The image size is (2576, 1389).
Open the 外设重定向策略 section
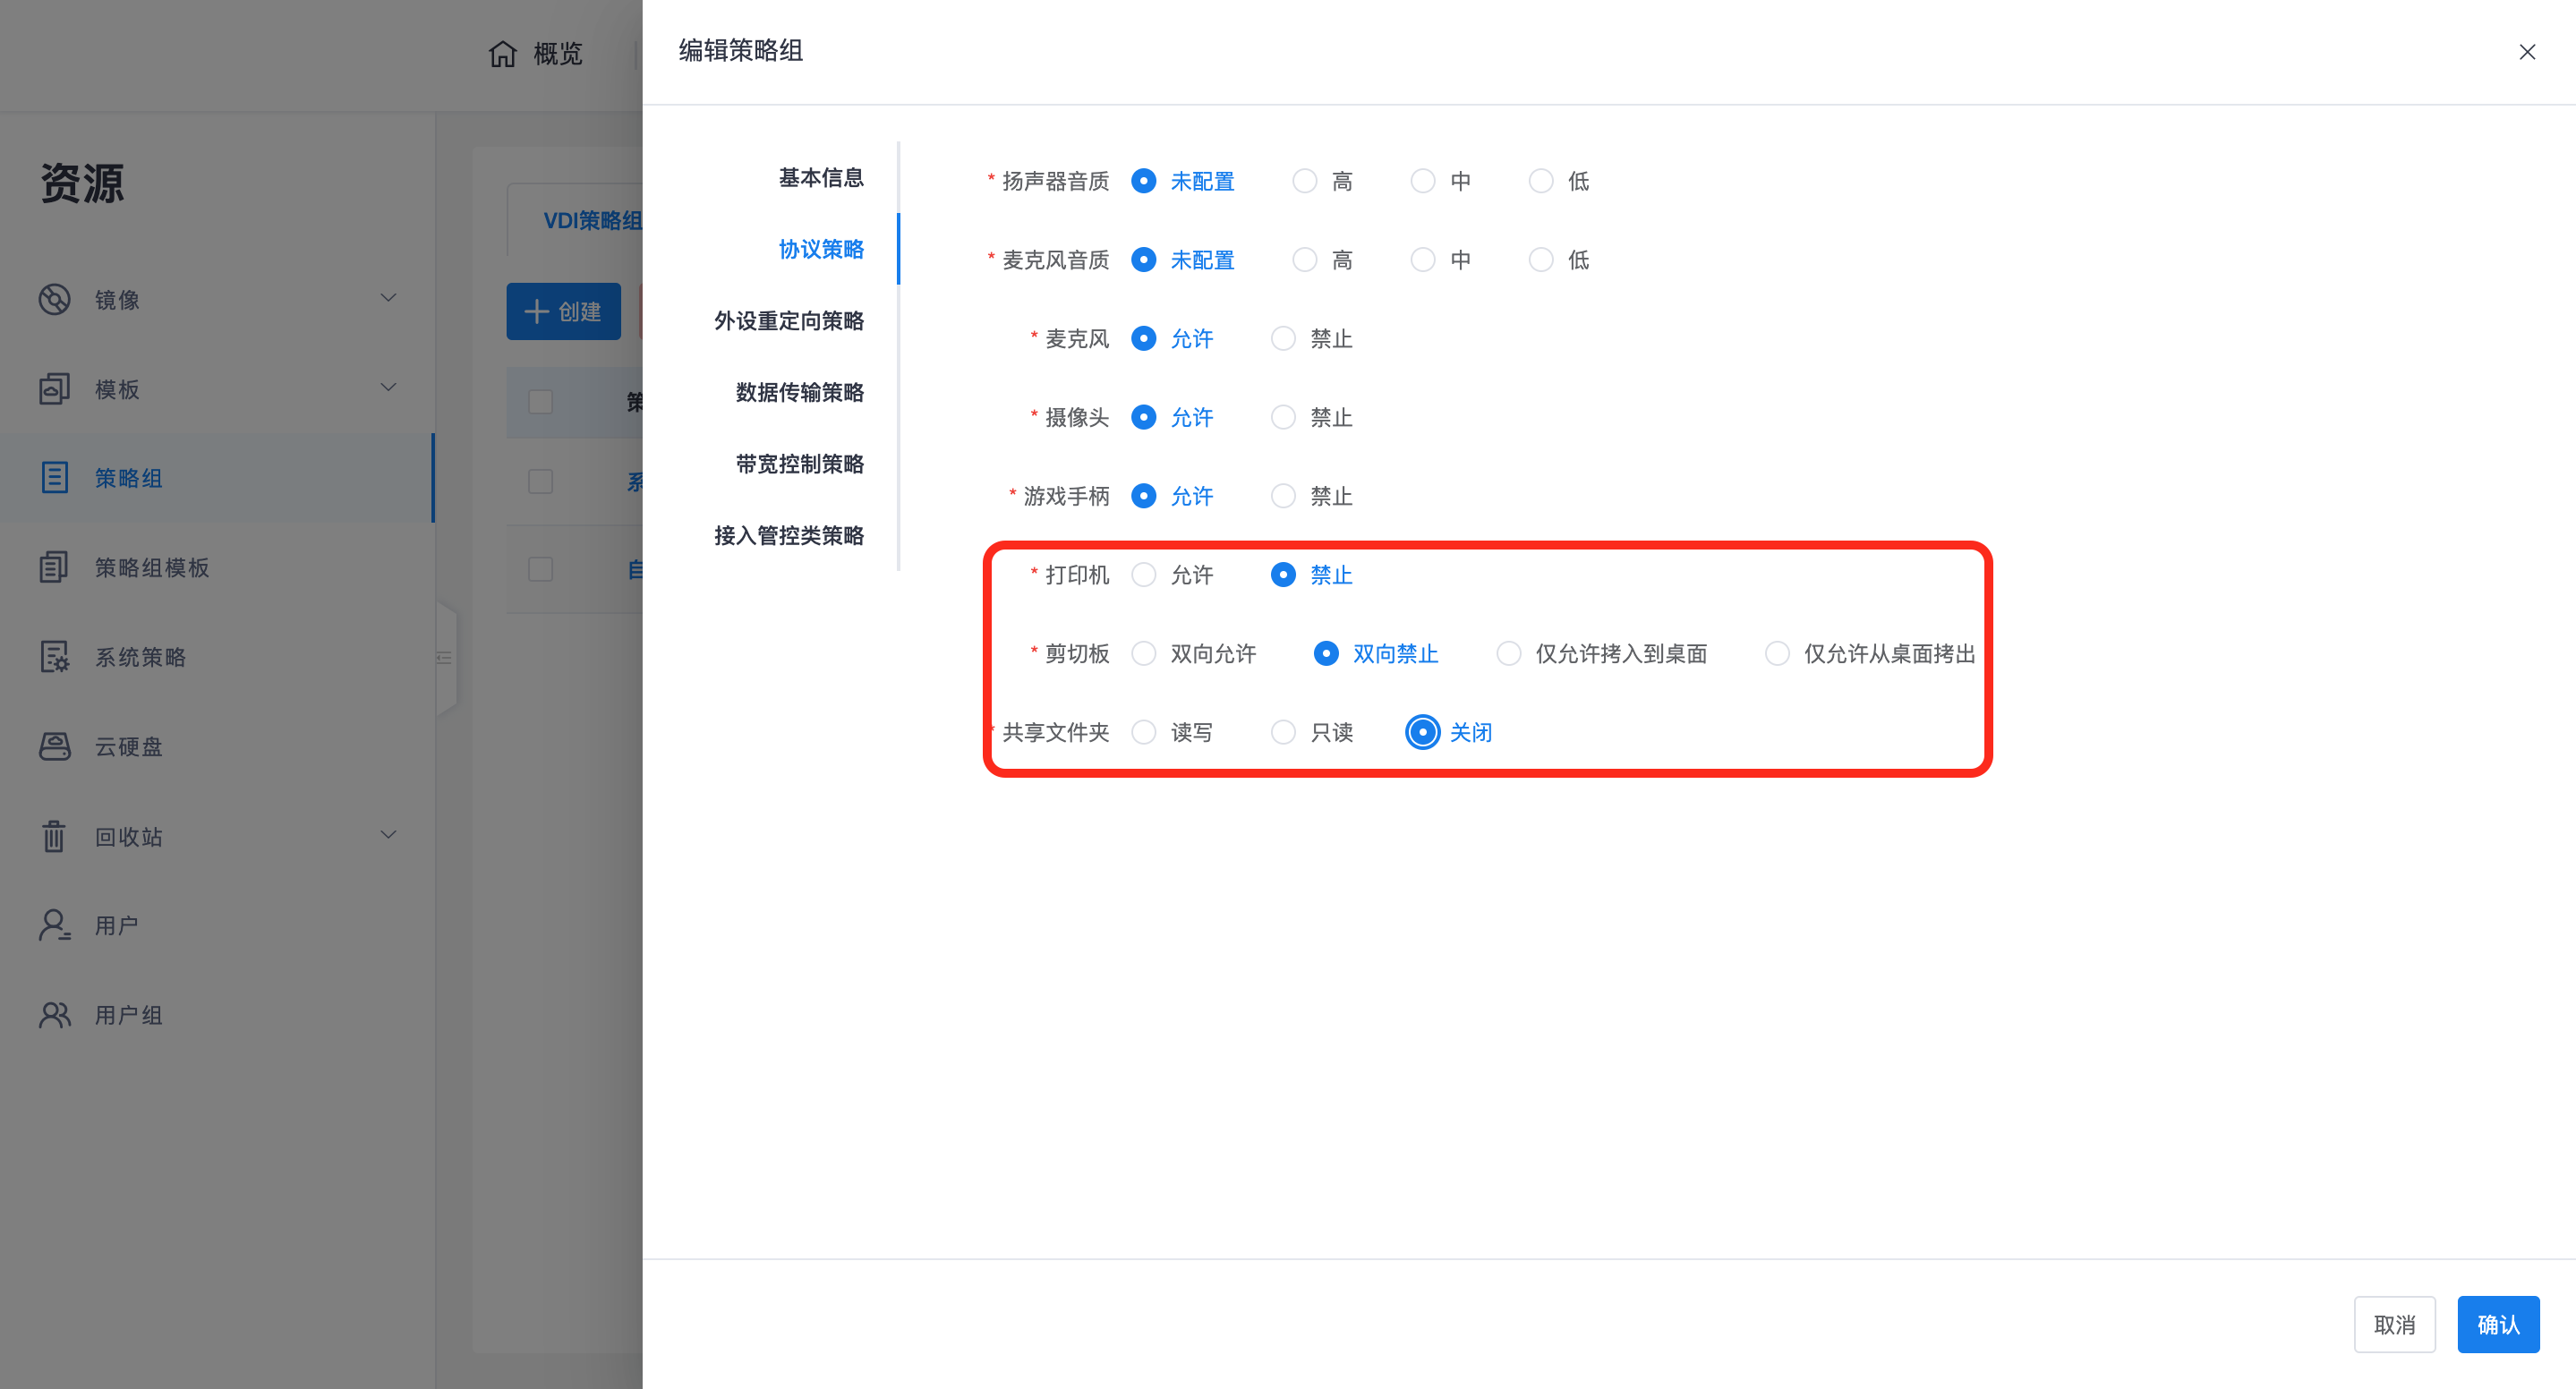(789, 321)
